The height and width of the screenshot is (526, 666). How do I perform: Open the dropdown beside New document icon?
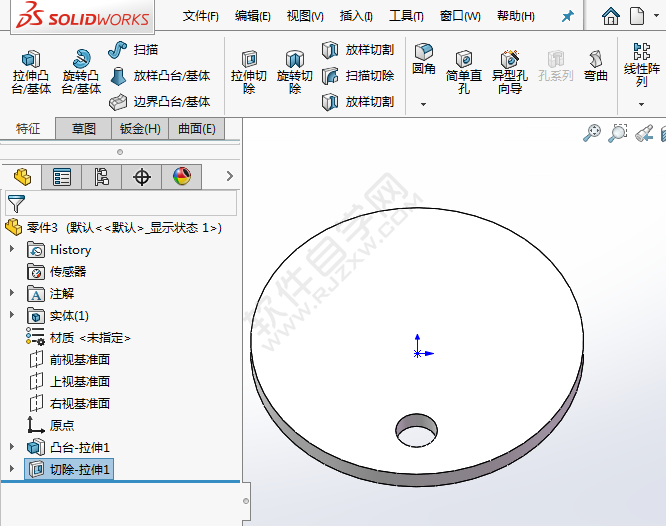[656, 16]
